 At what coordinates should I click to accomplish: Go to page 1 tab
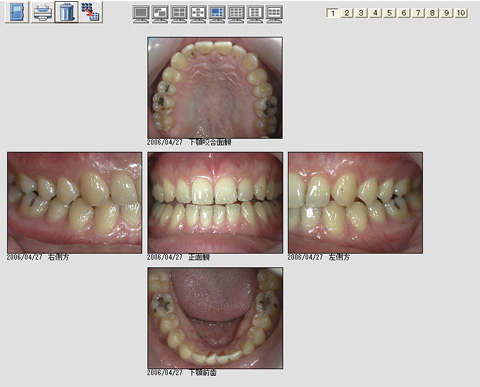(x=332, y=13)
